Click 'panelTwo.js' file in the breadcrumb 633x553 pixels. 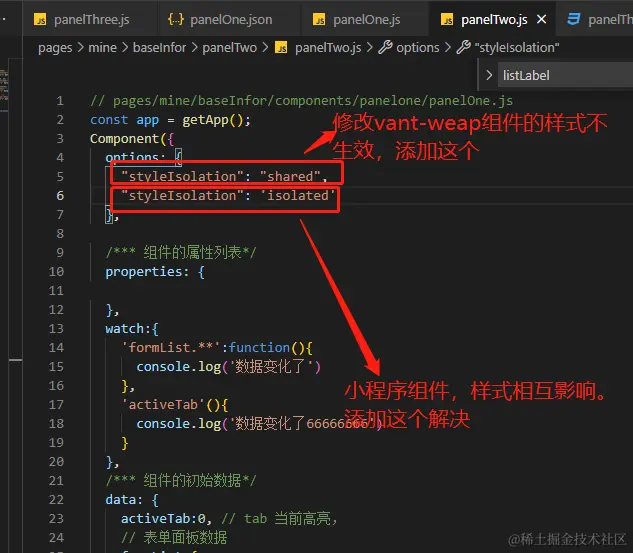[328, 48]
